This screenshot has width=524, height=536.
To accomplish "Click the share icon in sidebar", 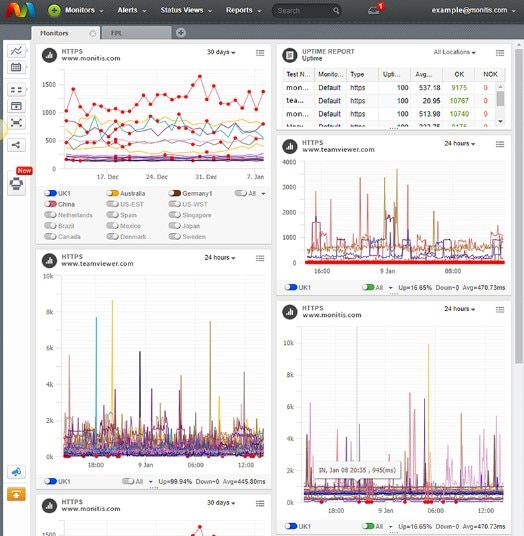I will pos(16,145).
